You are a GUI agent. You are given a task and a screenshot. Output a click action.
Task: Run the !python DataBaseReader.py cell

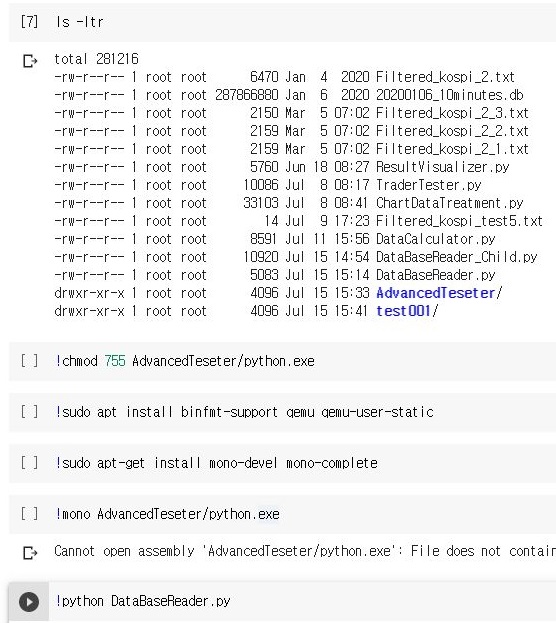click(29, 602)
